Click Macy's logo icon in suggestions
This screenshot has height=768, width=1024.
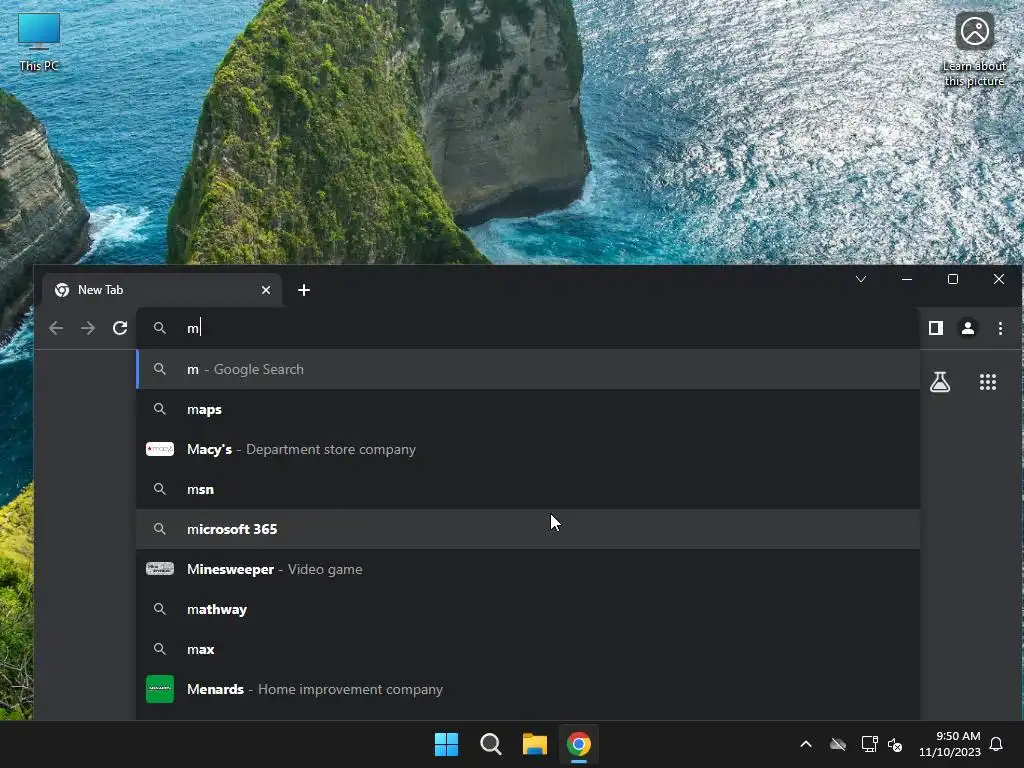point(160,449)
